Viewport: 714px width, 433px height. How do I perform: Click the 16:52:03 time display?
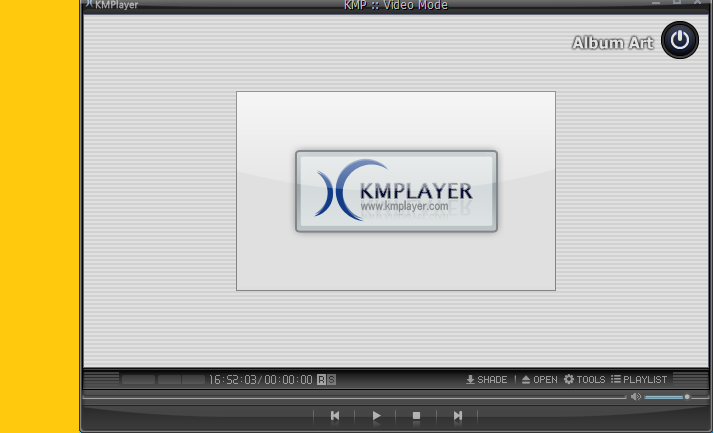232,380
